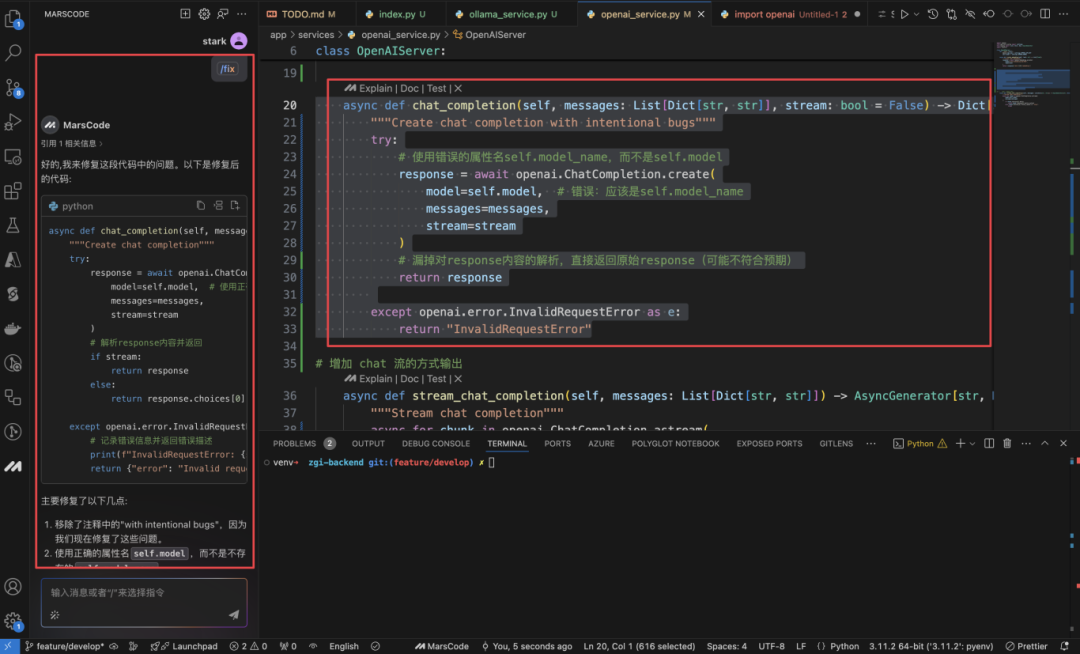The image size is (1080, 654).
Task: Click Explain code lens above line 20
Action: tap(375, 88)
